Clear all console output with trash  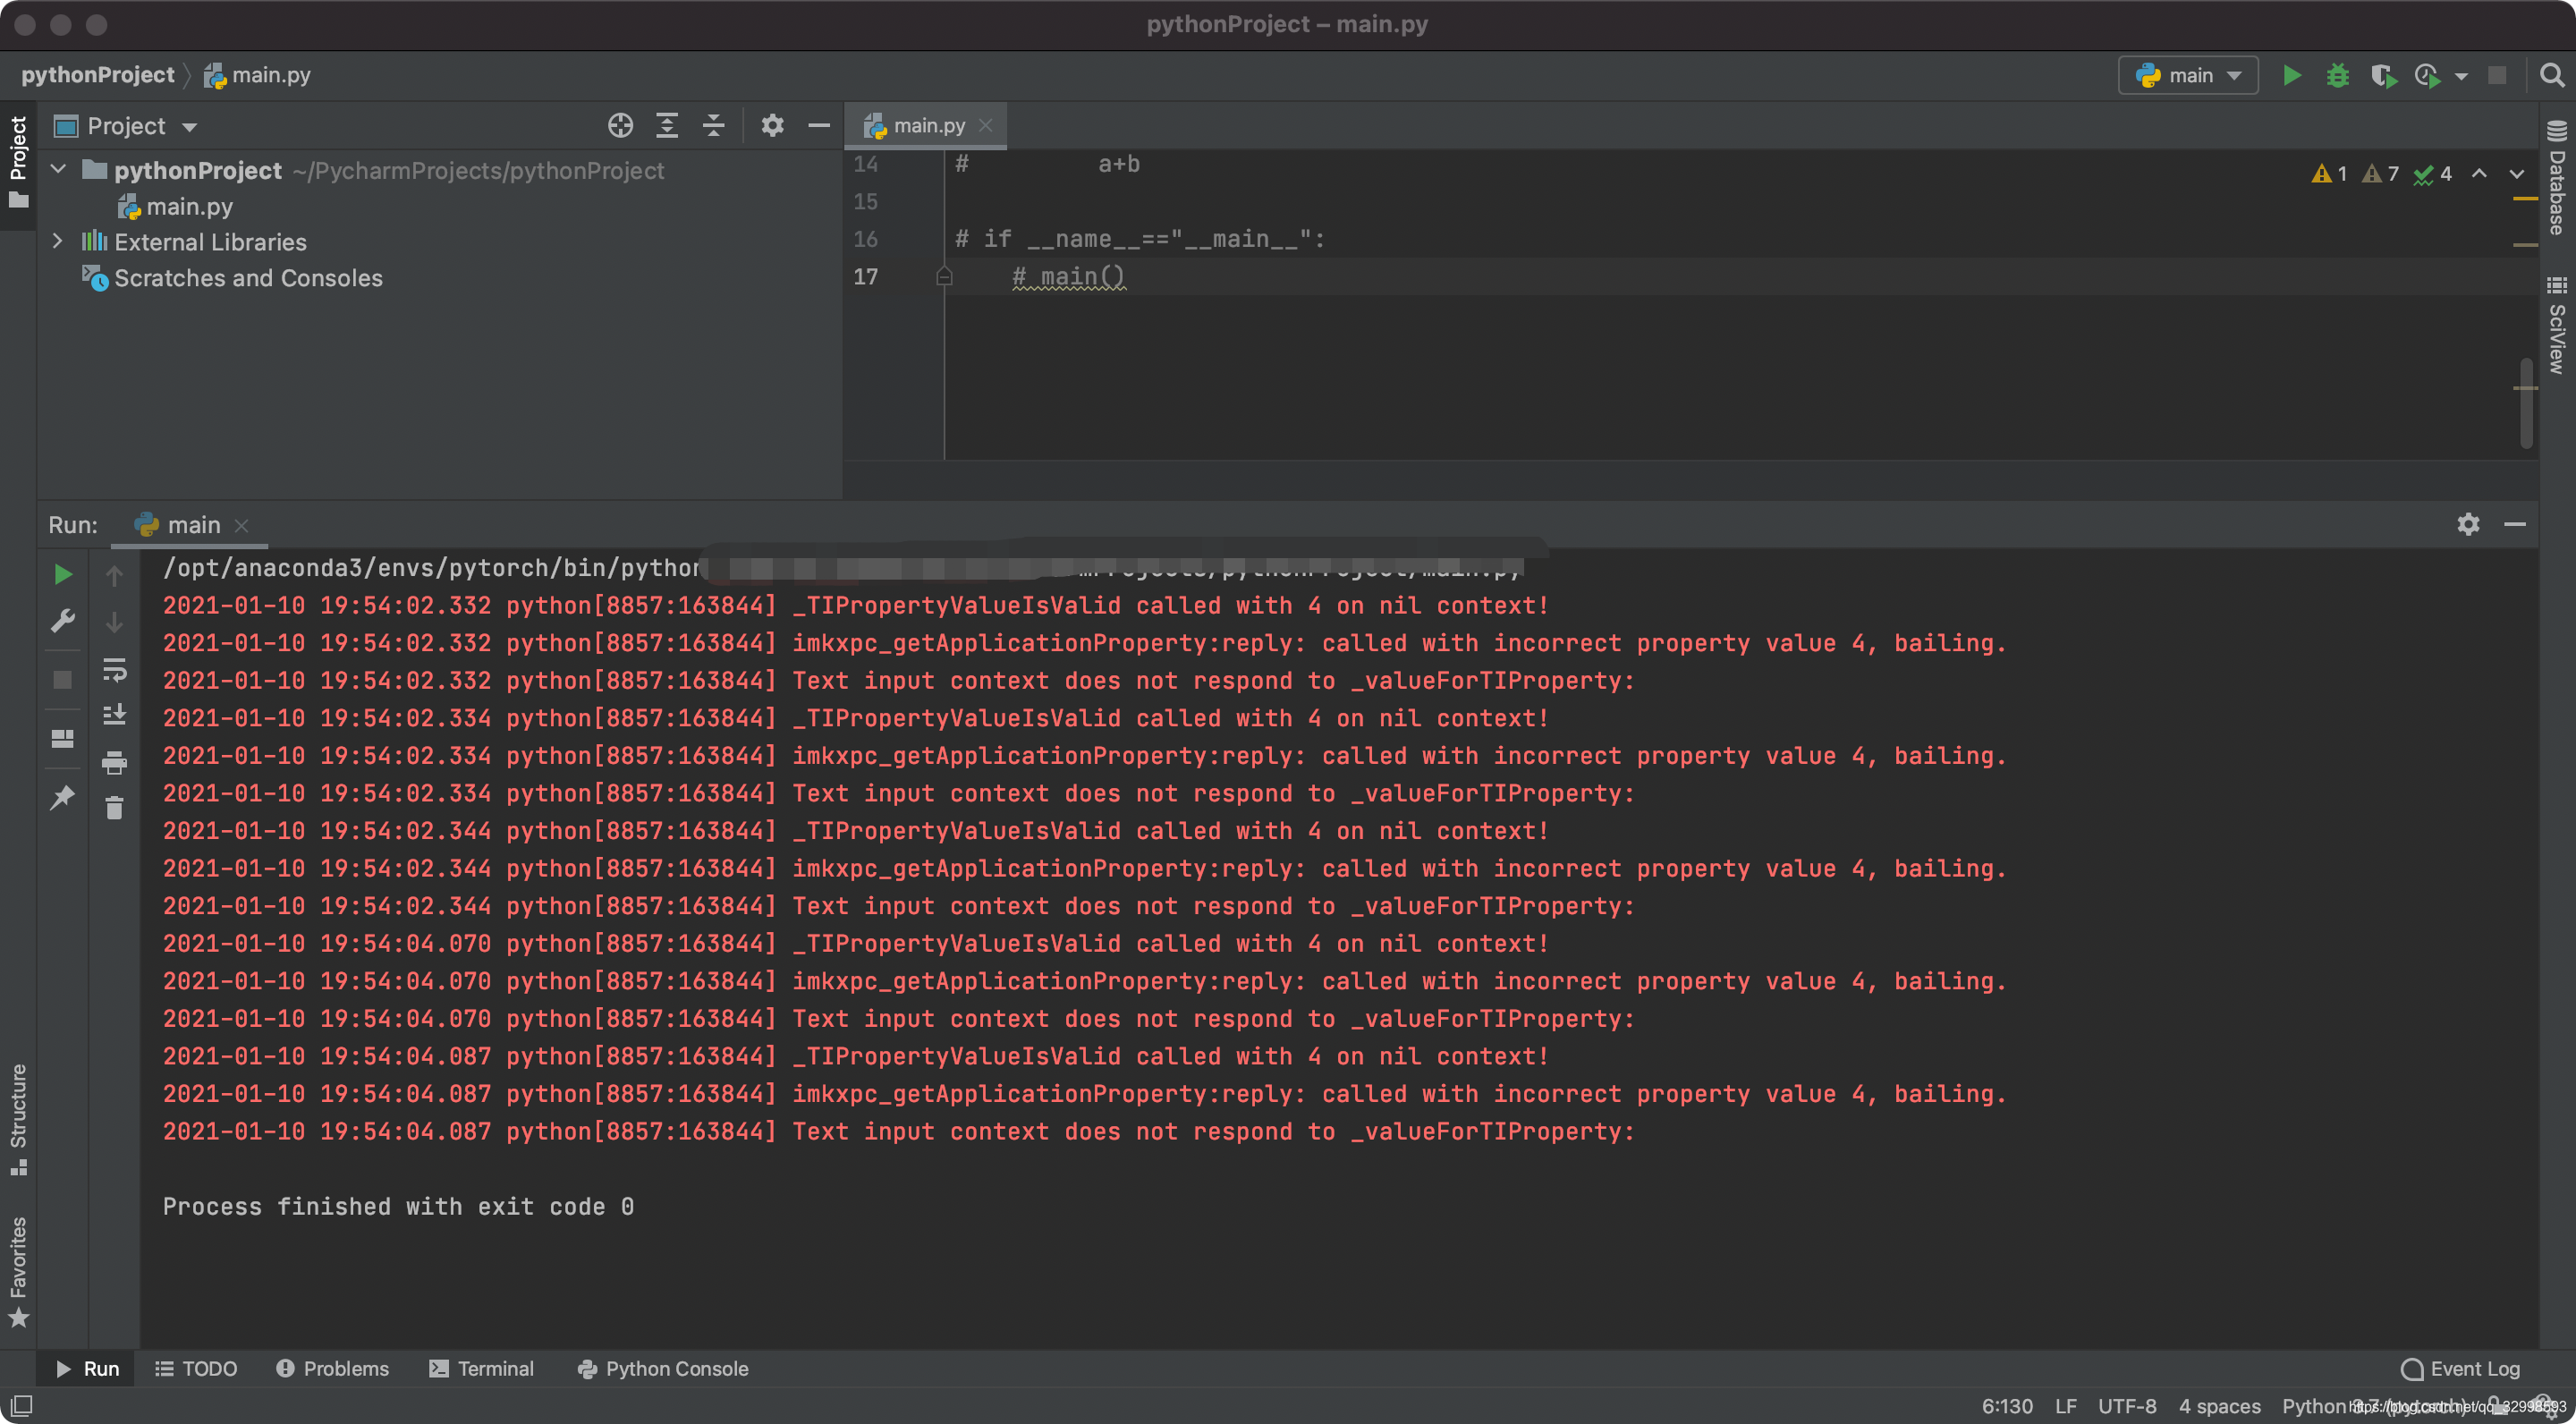(114, 808)
